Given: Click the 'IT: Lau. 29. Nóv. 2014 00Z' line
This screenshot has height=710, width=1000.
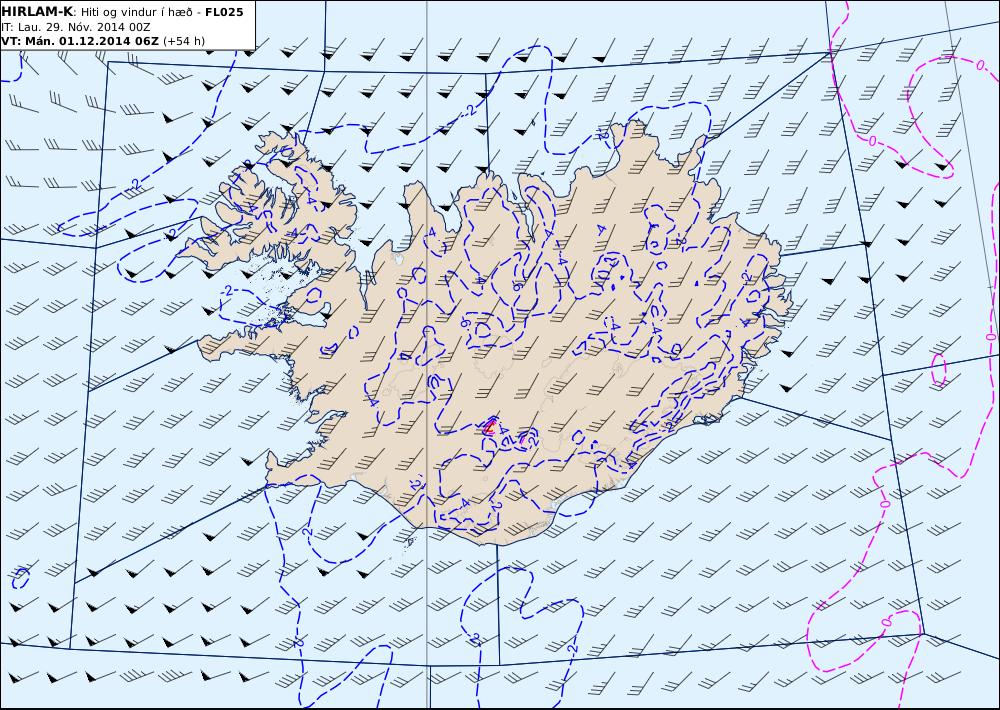Looking at the screenshot, I should (x=76, y=27).
